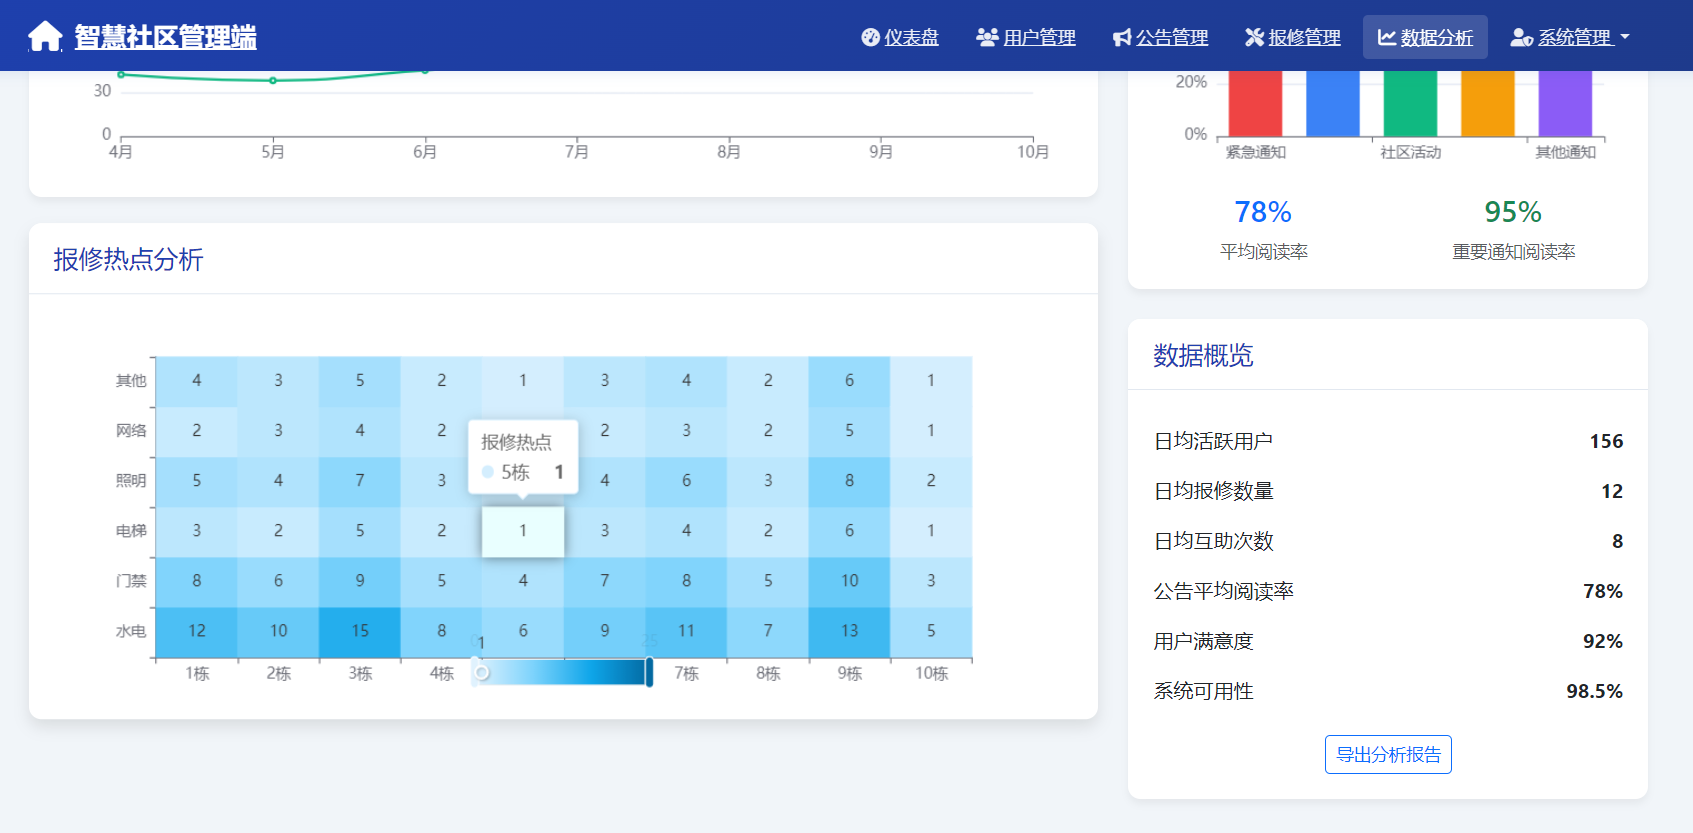Click the heatmap cell 水电 7栋 value 11

686,632
